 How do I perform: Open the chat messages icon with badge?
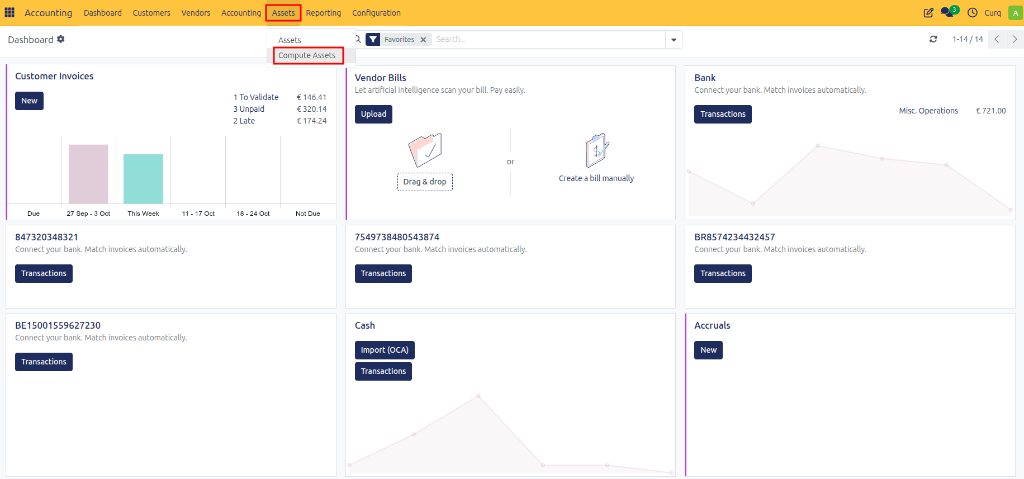point(949,12)
